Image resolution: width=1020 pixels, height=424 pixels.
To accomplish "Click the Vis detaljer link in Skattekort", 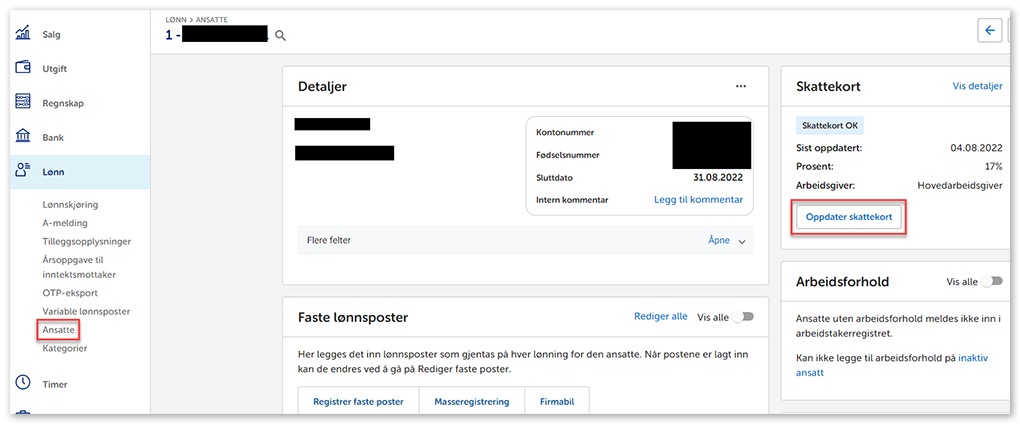I will point(977,87).
